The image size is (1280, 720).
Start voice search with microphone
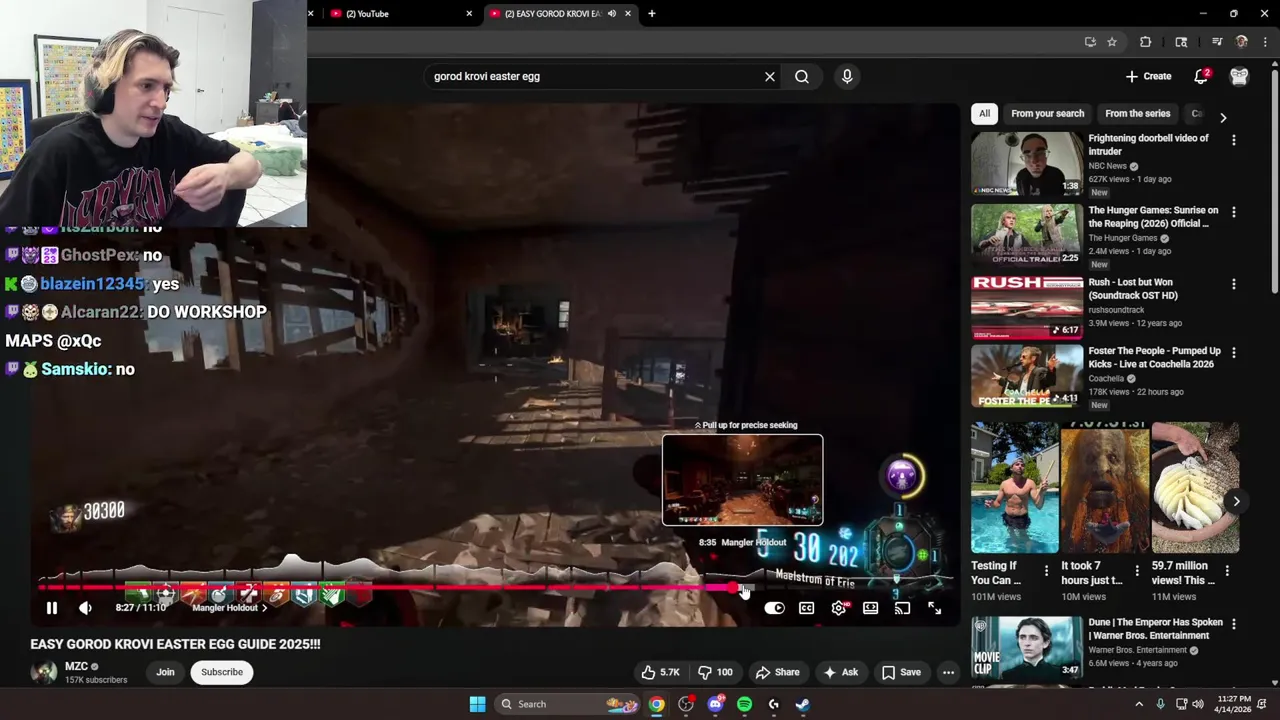[x=847, y=76]
